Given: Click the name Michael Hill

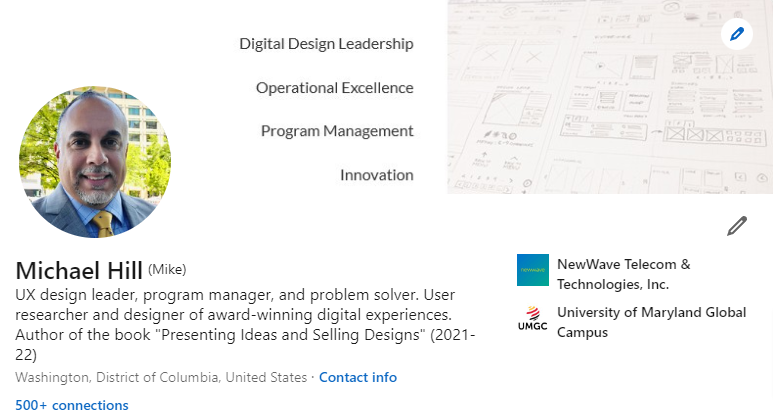Looking at the screenshot, I should (x=79, y=270).
